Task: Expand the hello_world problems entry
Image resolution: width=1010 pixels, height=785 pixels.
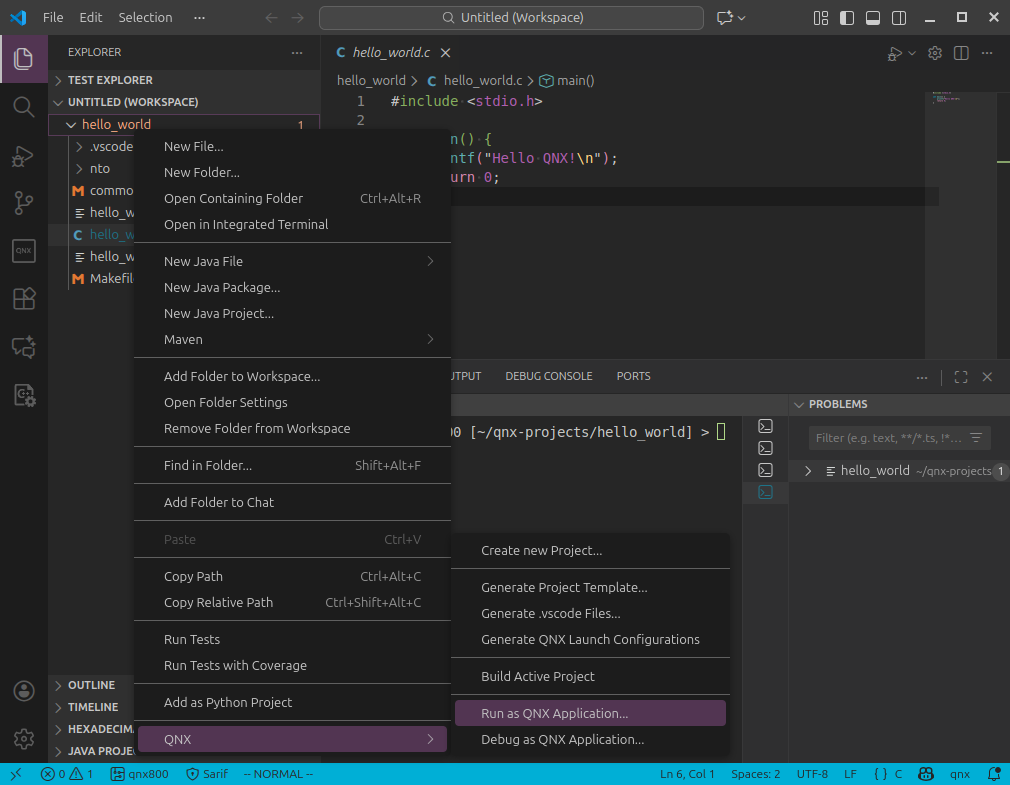Action: [x=808, y=471]
